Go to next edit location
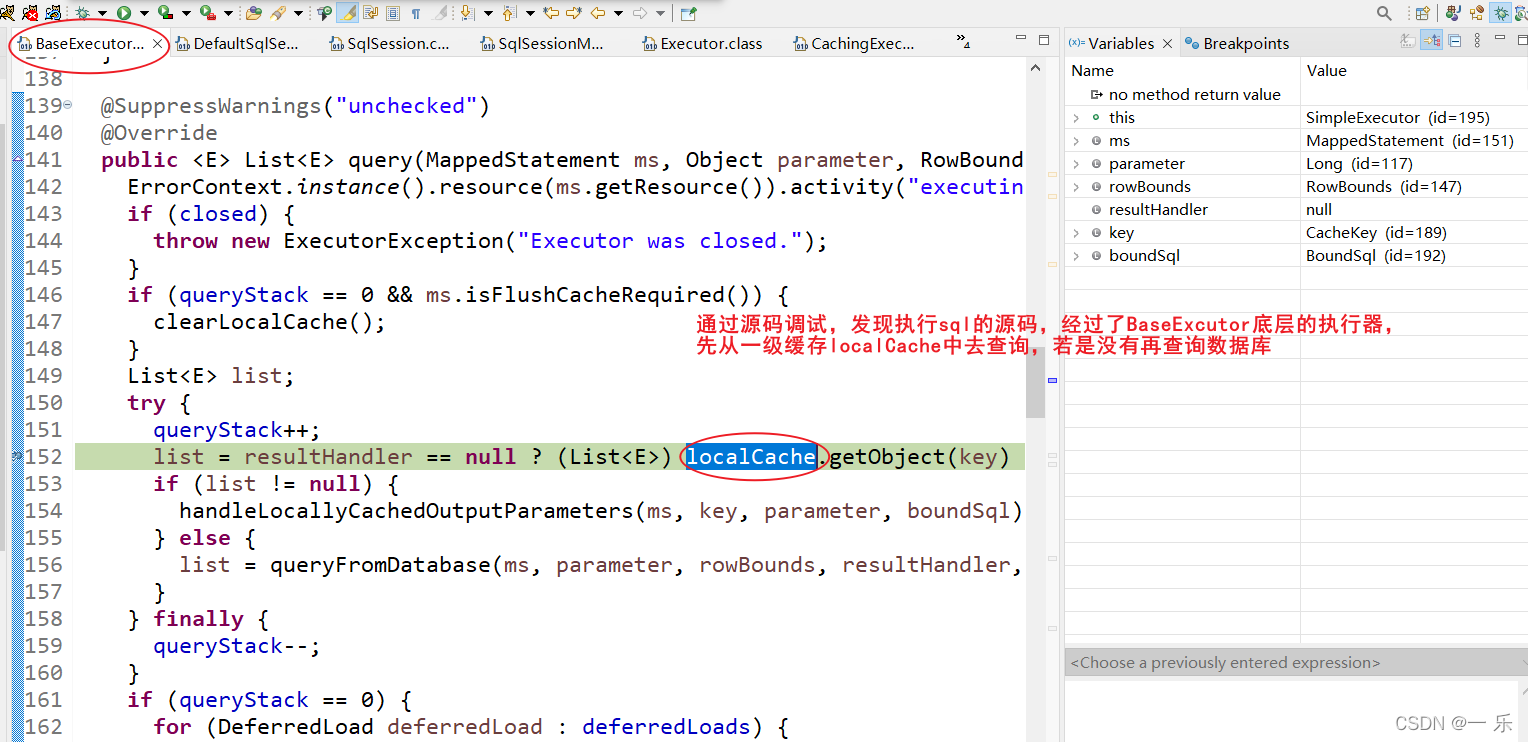The height and width of the screenshot is (742, 1528). click(x=574, y=13)
